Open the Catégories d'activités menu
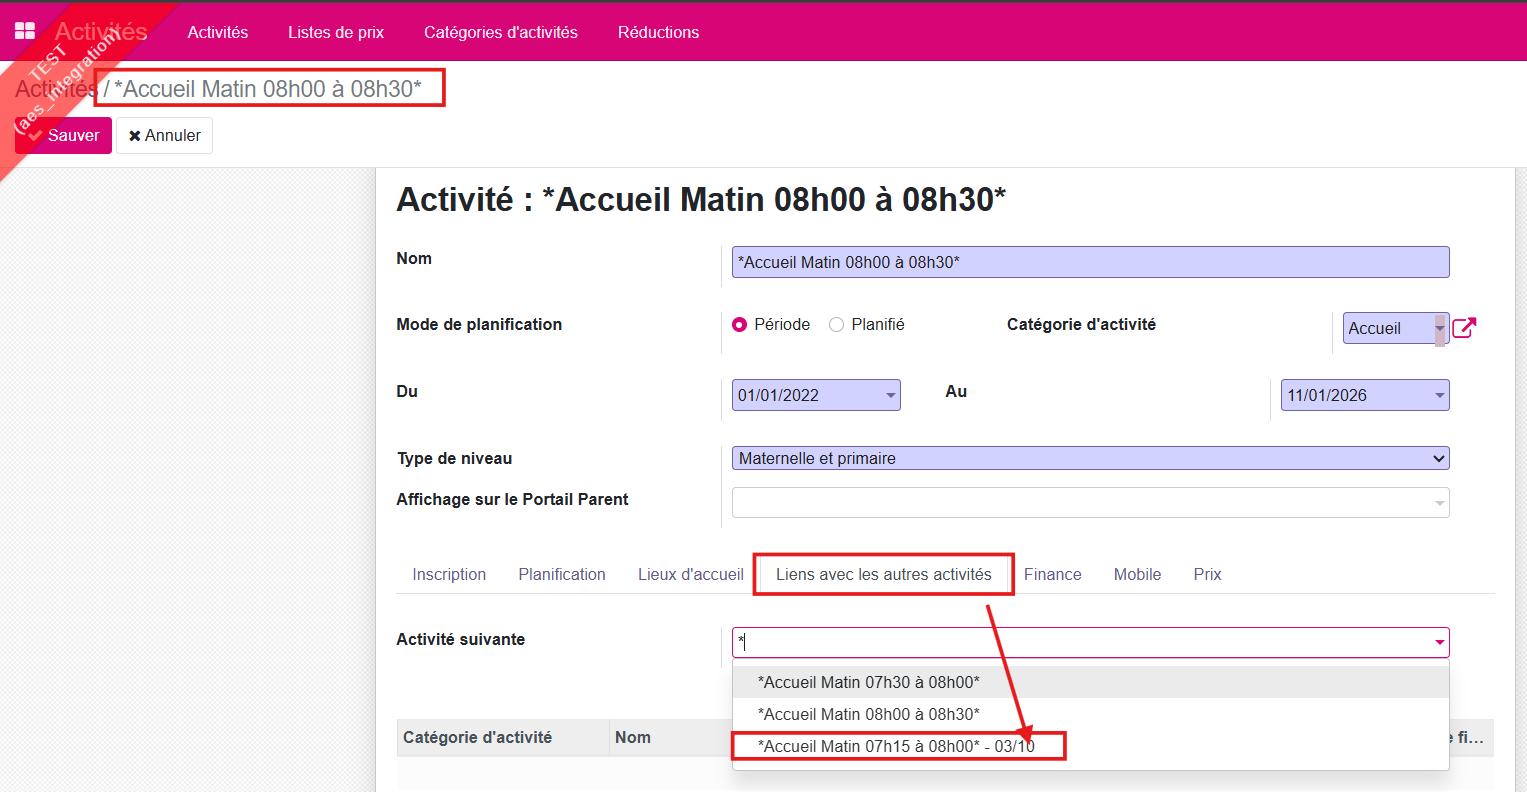 pyautogui.click(x=500, y=32)
